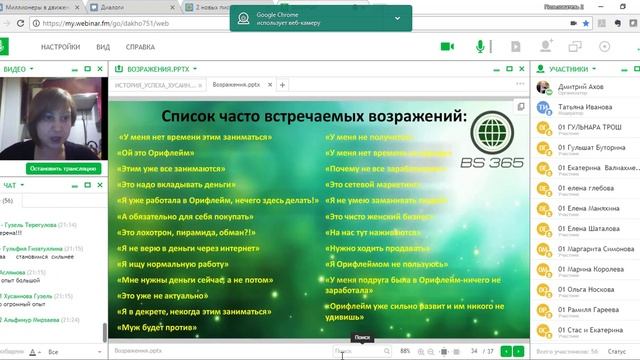Open the Evernote extension icon
Viewport: 640px width, 360px height.
pos(618,23)
